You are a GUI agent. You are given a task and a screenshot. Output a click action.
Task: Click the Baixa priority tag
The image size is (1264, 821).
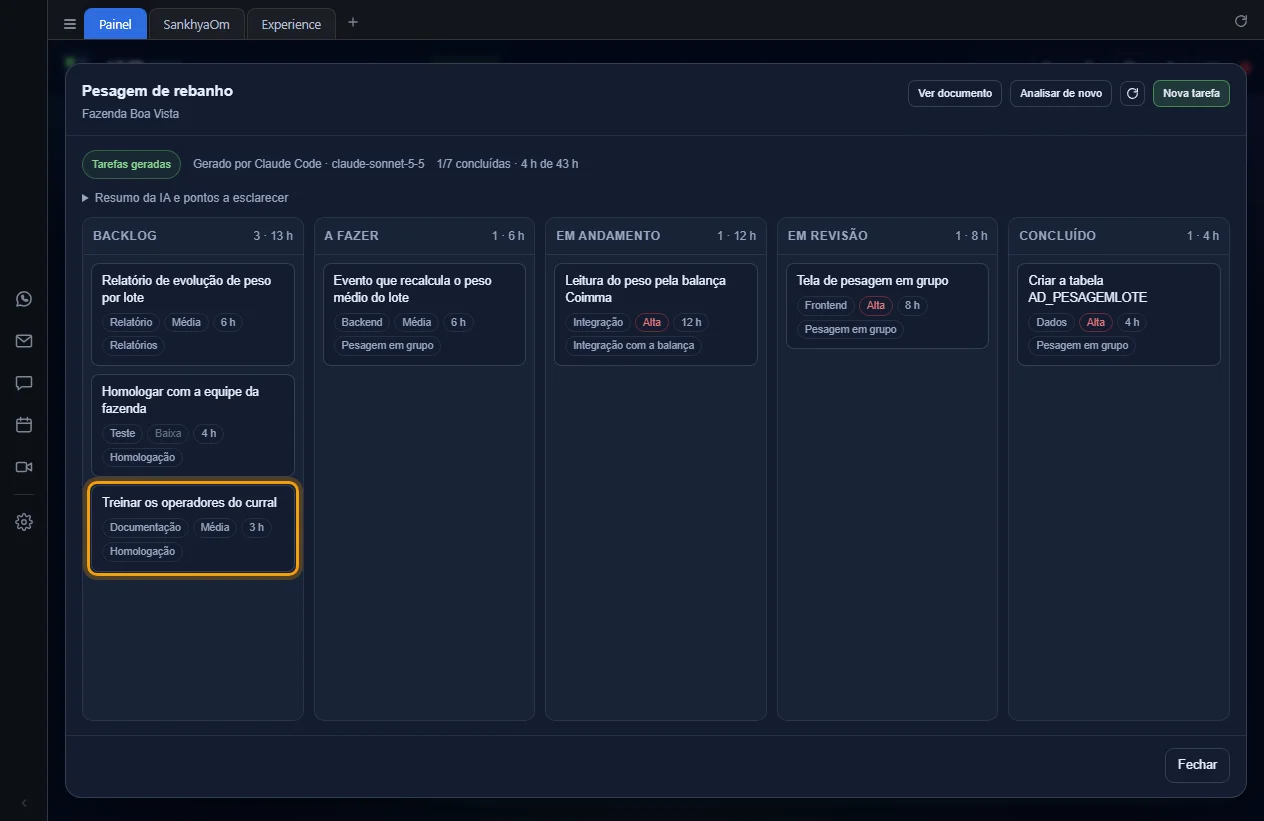coord(168,434)
